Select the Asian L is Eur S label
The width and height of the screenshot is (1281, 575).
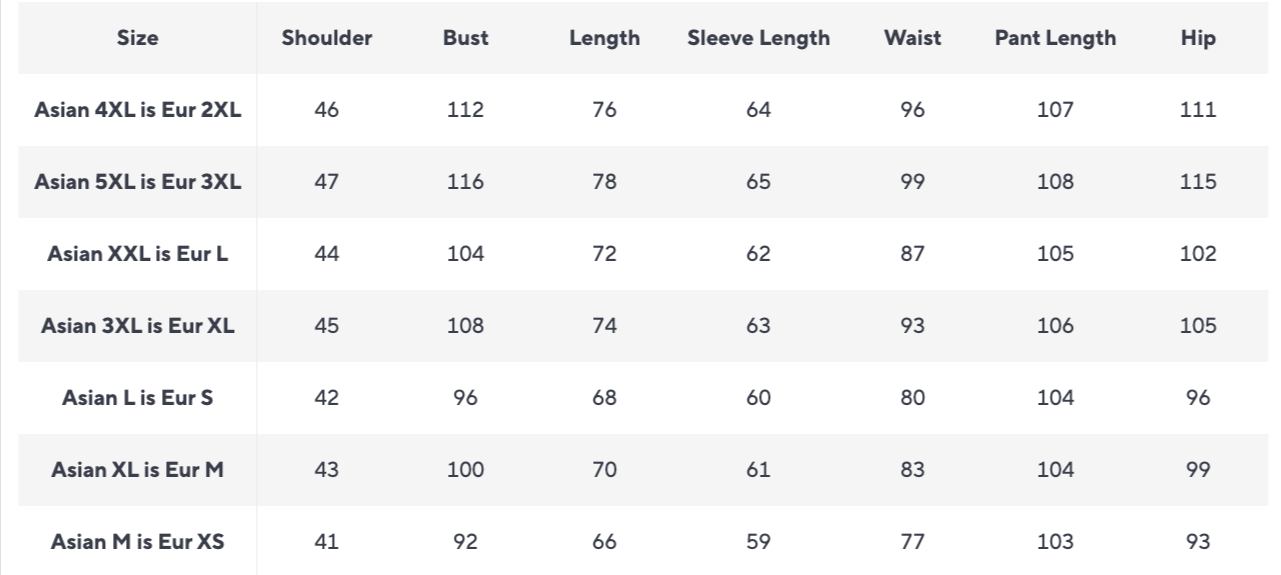point(138,398)
